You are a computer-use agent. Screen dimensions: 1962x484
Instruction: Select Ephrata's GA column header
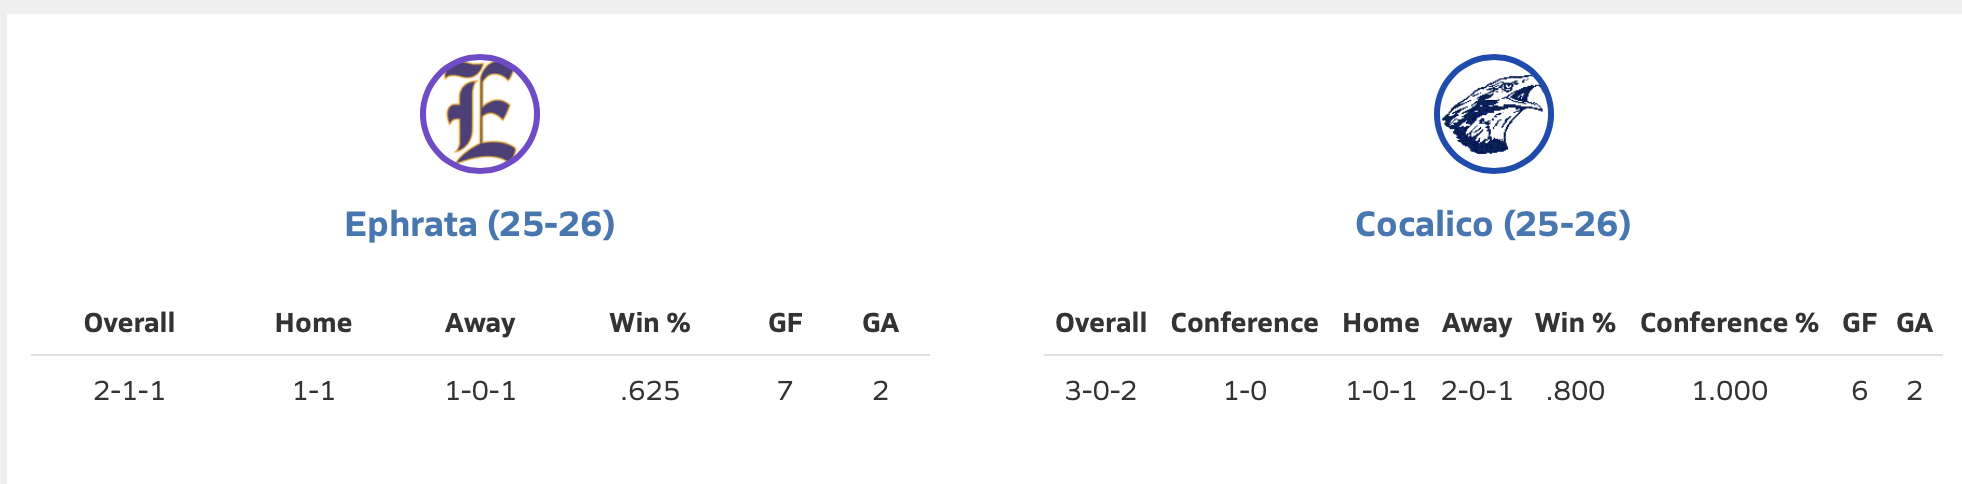click(880, 323)
